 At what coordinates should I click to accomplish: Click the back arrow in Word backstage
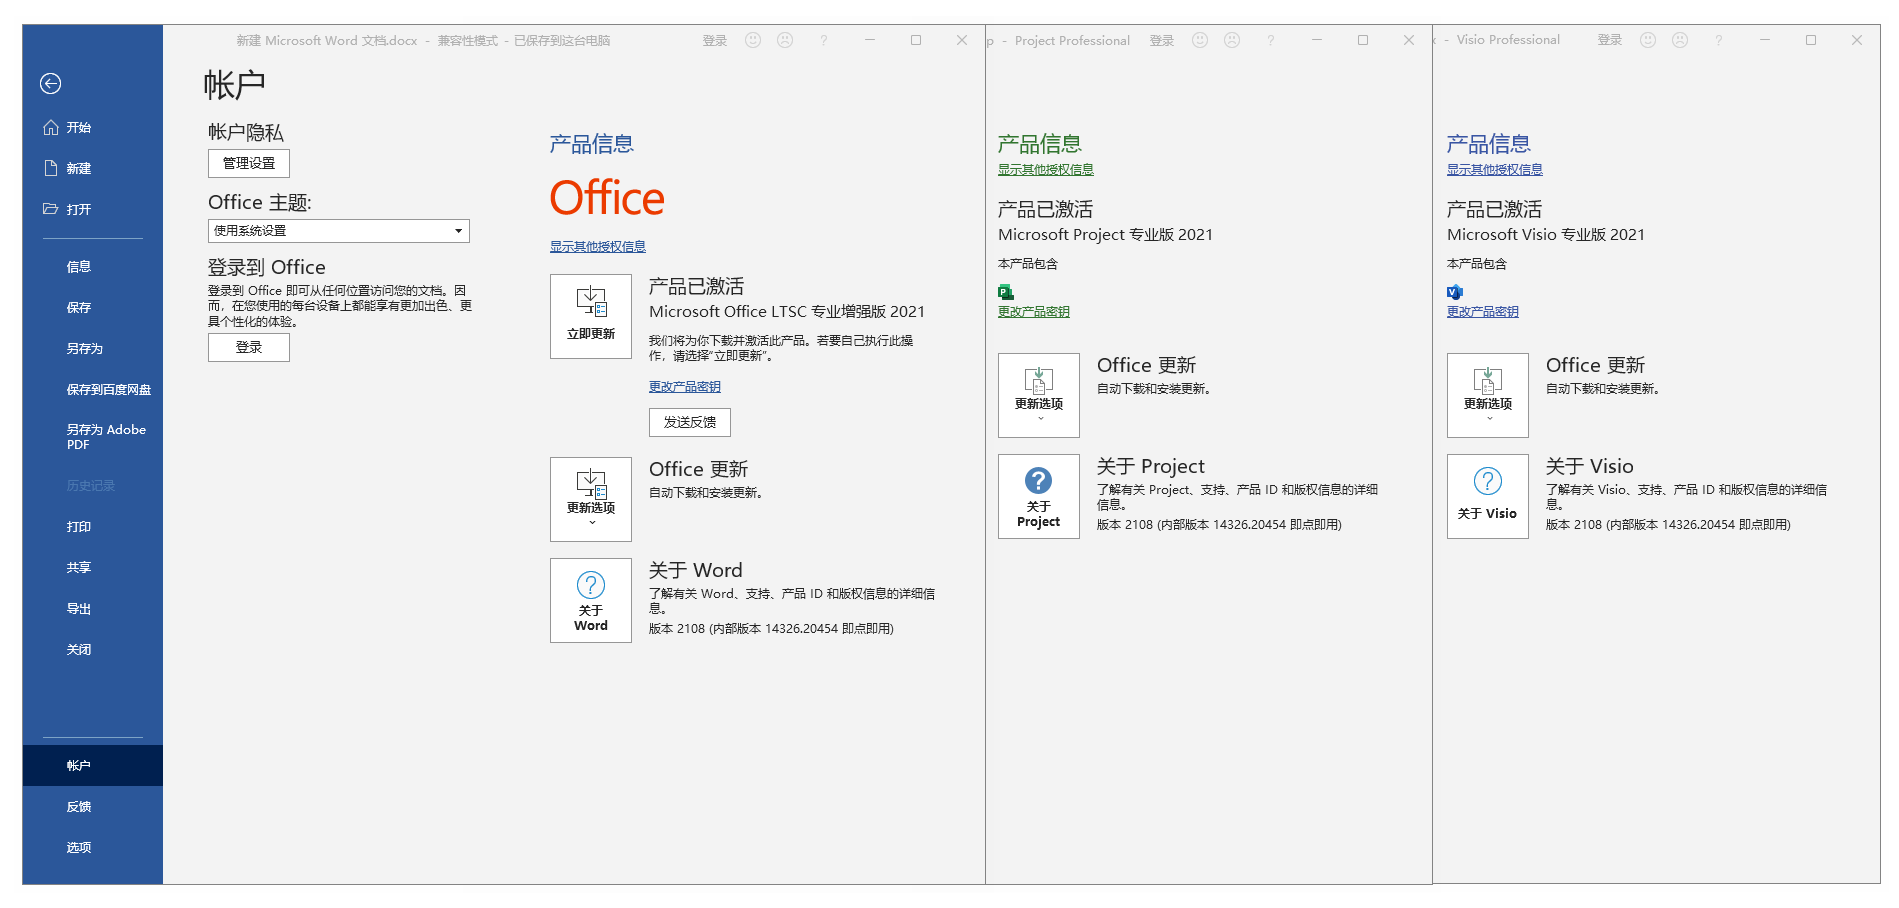[x=51, y=84]
